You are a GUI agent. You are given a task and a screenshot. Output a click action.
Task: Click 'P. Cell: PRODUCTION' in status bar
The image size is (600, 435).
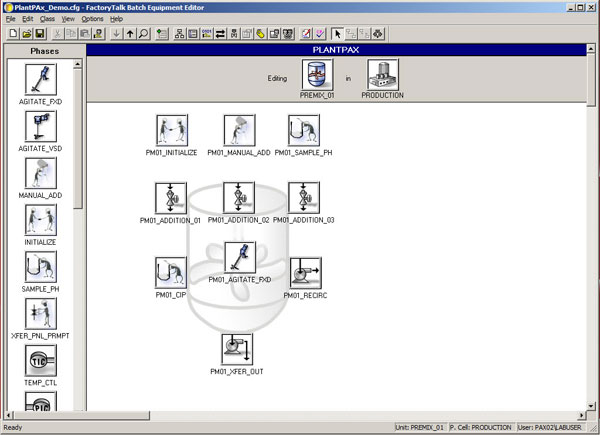click(481, 427)
